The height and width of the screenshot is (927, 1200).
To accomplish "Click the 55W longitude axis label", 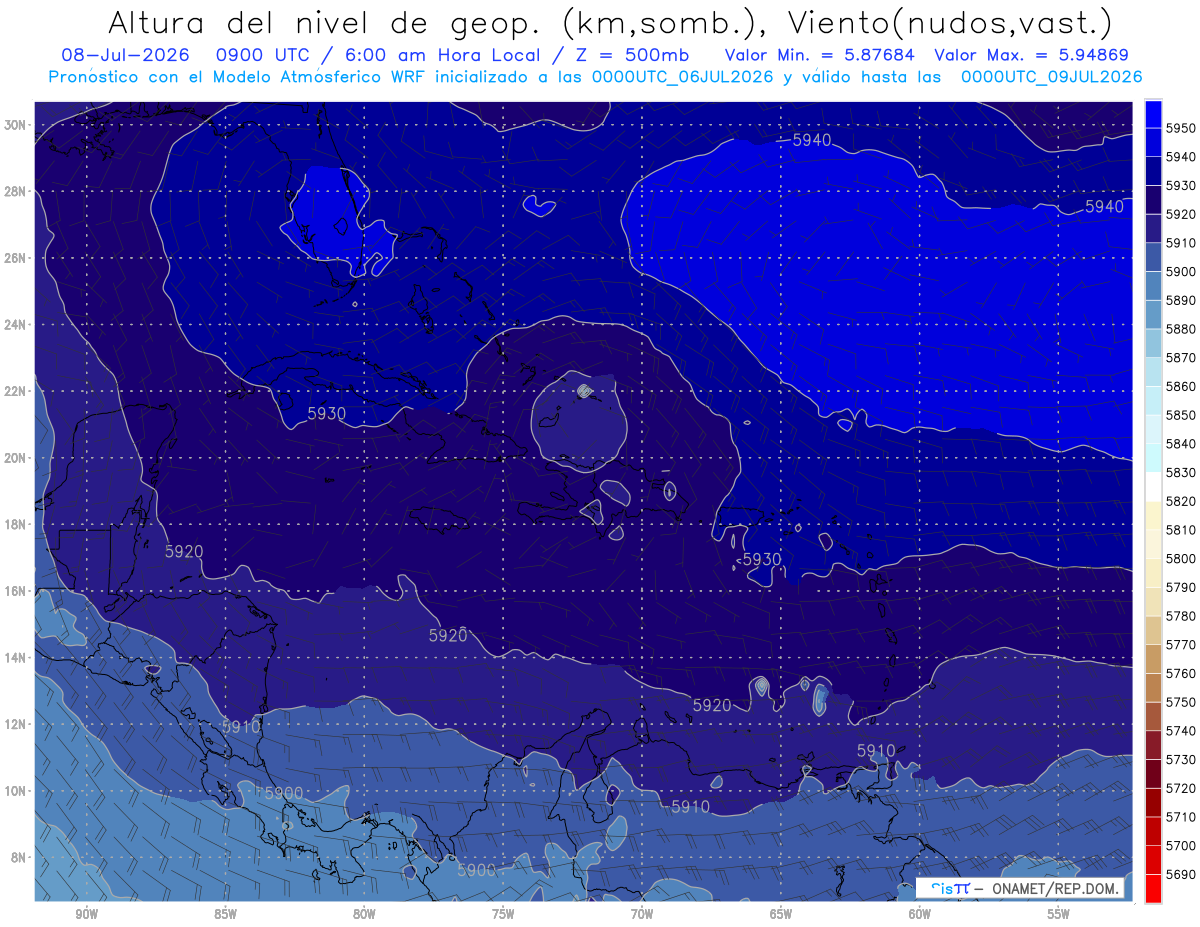I will pyautogui.click(x=1059, y=914).
